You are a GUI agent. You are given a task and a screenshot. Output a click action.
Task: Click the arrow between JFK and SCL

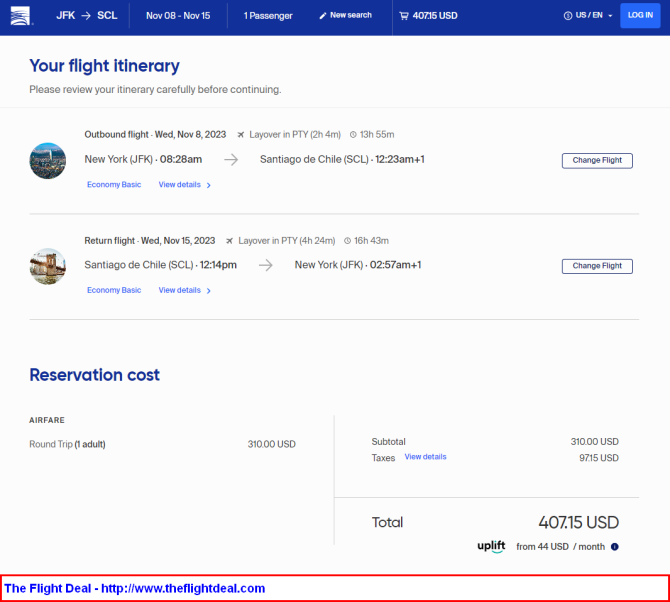(x=86, y=16)
